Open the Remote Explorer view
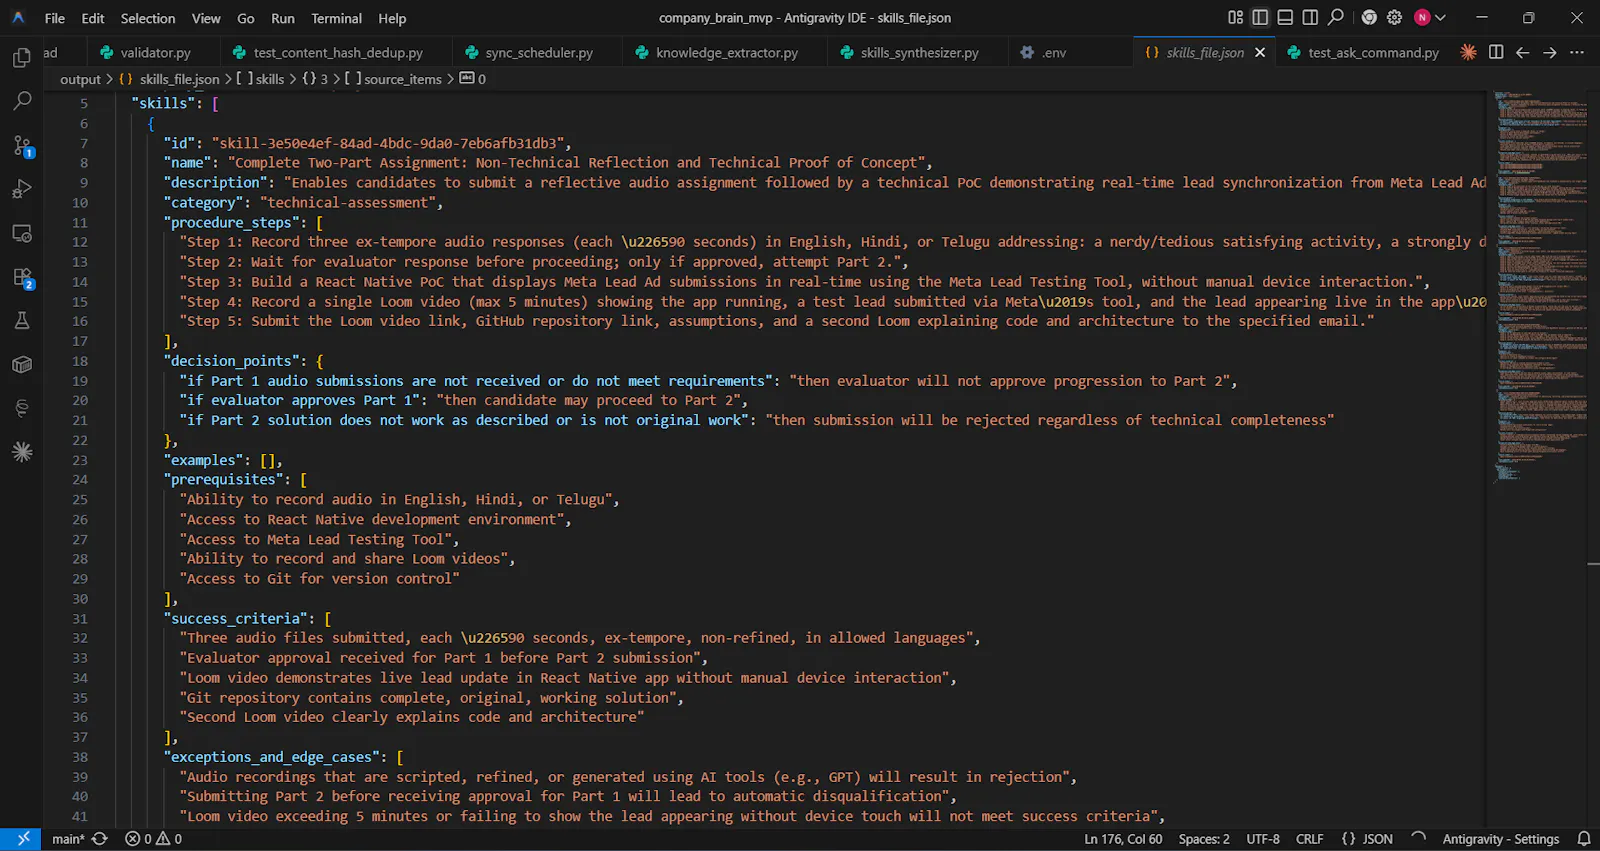Screen dimensions: 1600x851 22,233
